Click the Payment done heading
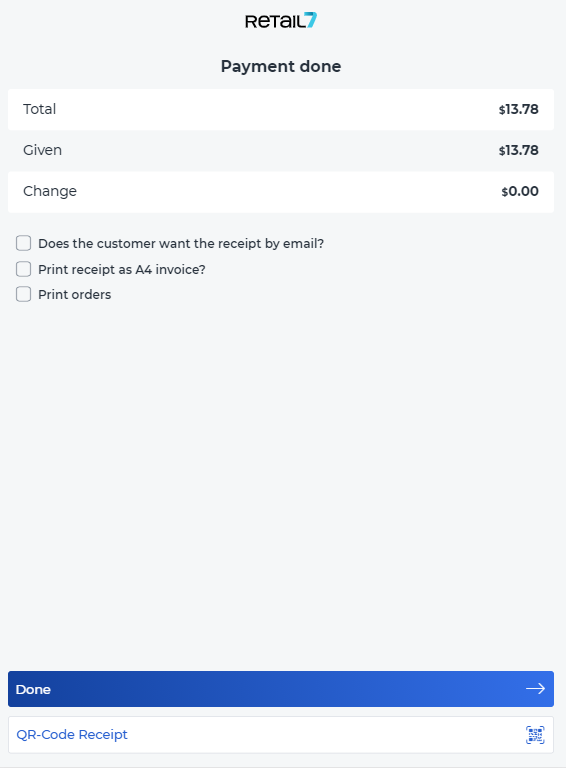This screenshot has height=768, width=566. point(281,66)
